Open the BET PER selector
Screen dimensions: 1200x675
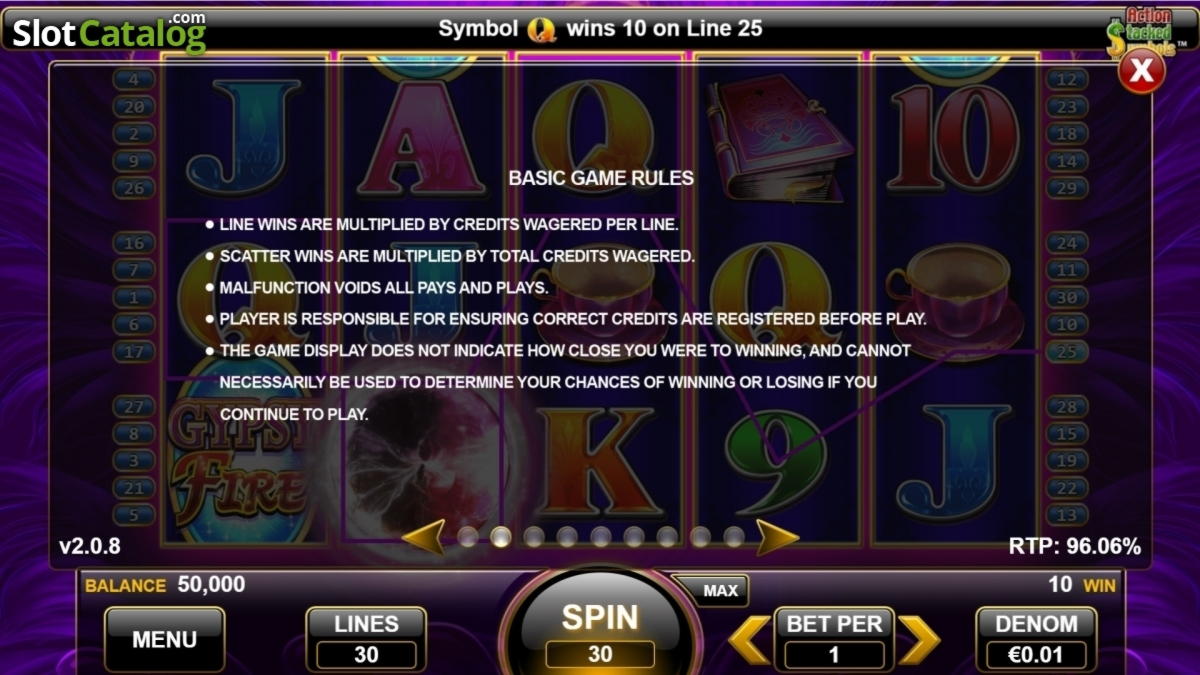tap(834, 640)
